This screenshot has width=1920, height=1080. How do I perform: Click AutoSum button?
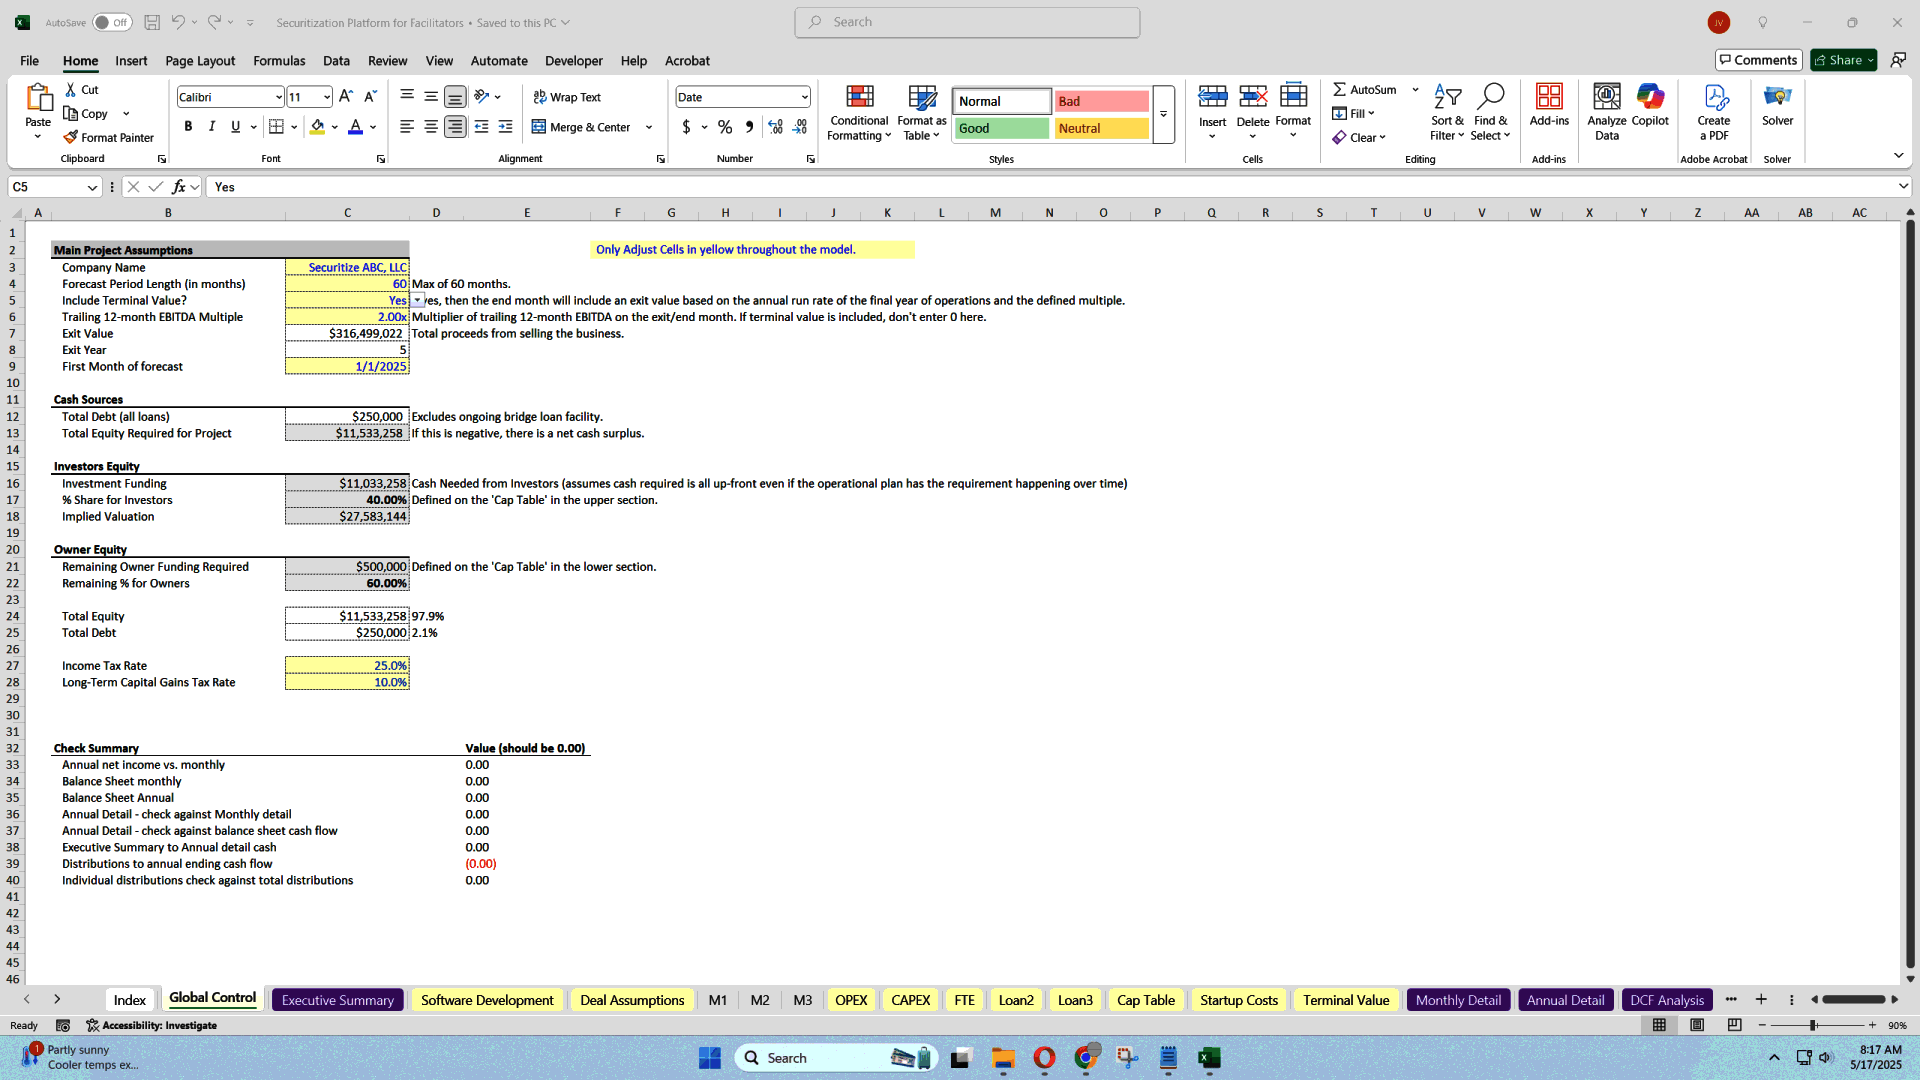(1366, 90)
